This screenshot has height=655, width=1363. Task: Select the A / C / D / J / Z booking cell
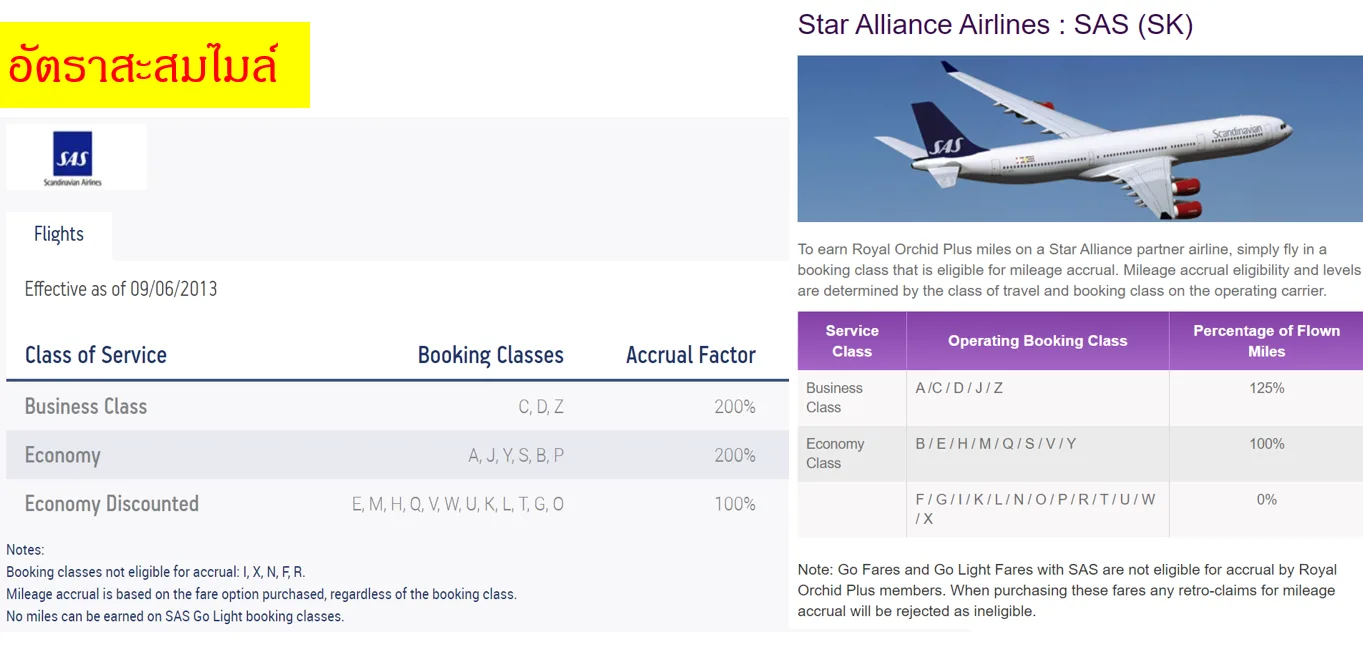coord(1038,398)
